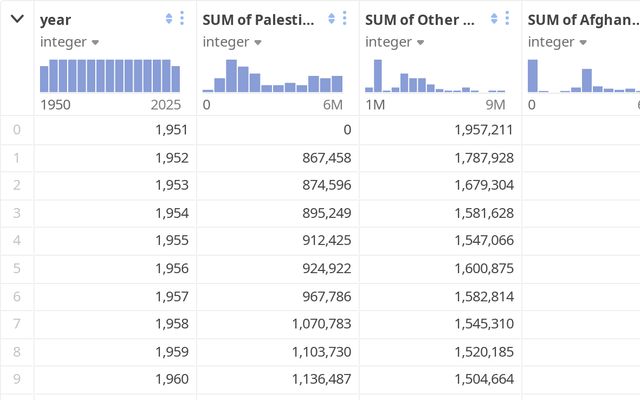Open SUM of Other column options menu
Image resolution: width=640 pixels, height=400 pixels.
pyautogui.click(x=507, y=19)
